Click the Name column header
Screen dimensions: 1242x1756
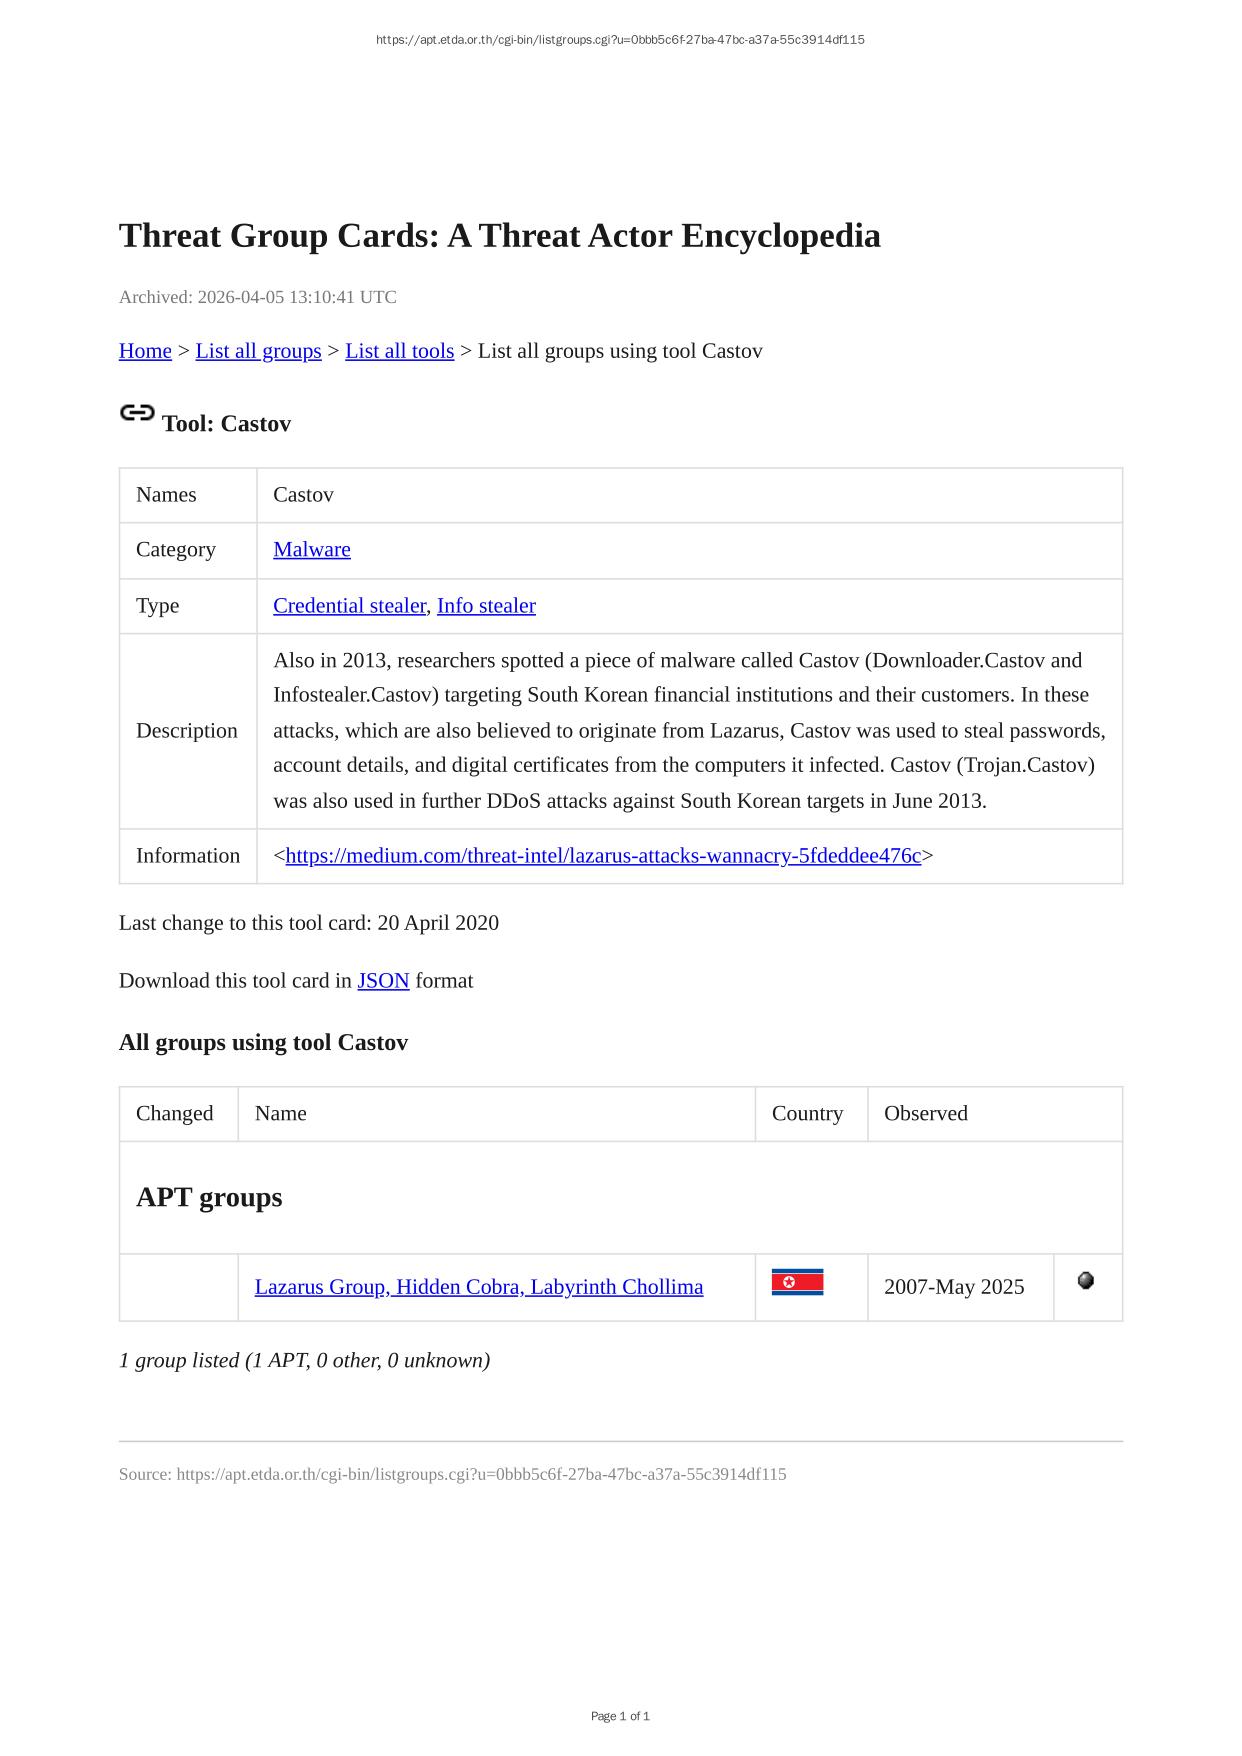280,1114
